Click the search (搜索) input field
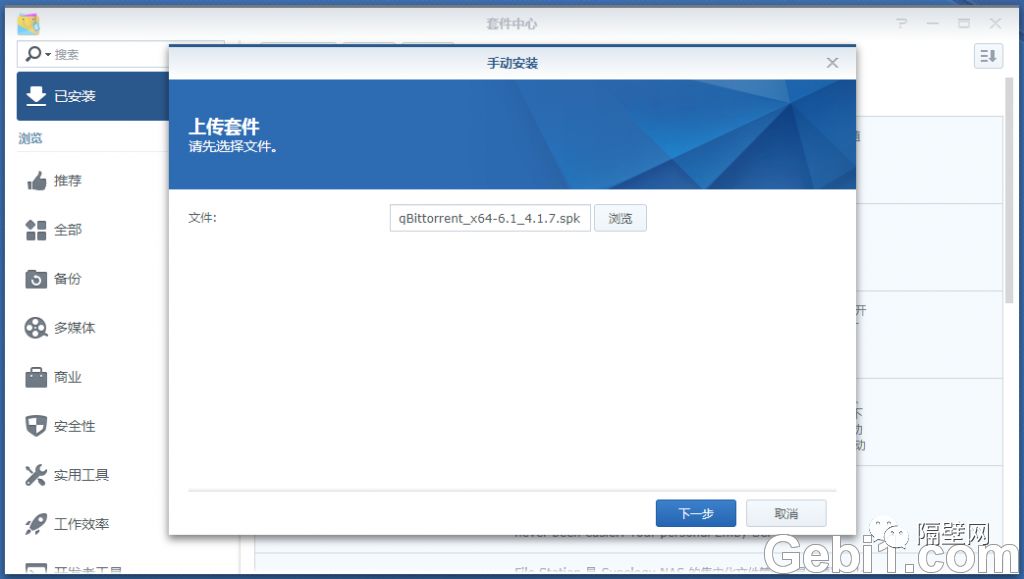This screenshot has height=579, width=1024. click(x=110, y=54)
